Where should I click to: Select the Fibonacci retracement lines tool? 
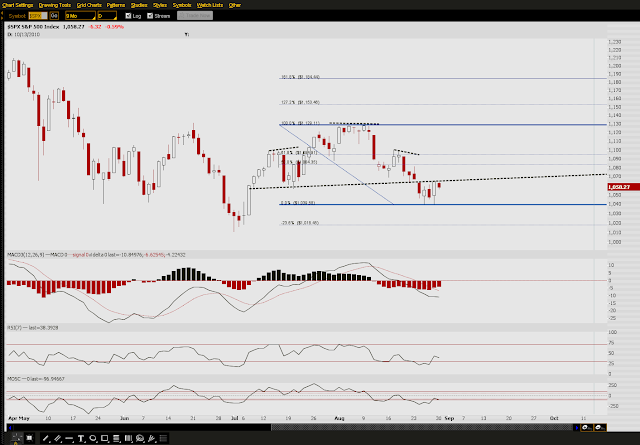point(116,438)
